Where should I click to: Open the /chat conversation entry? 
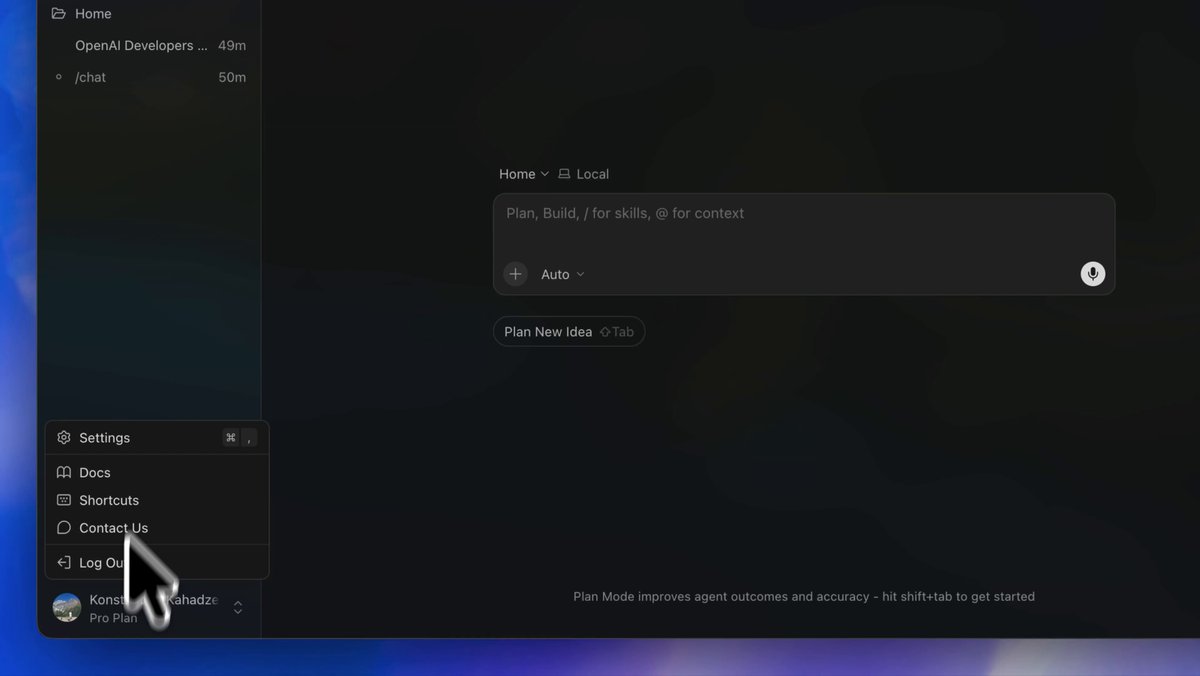coord(149,77)
